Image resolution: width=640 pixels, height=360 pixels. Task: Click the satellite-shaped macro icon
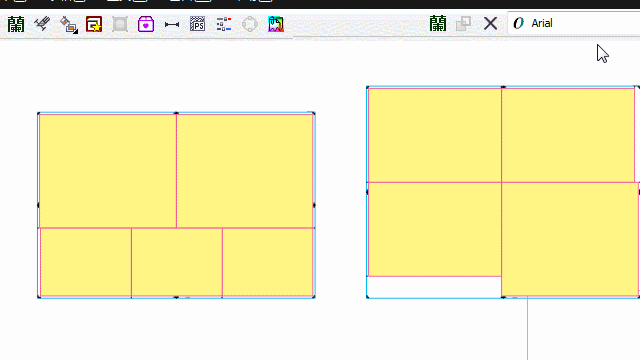42,24
